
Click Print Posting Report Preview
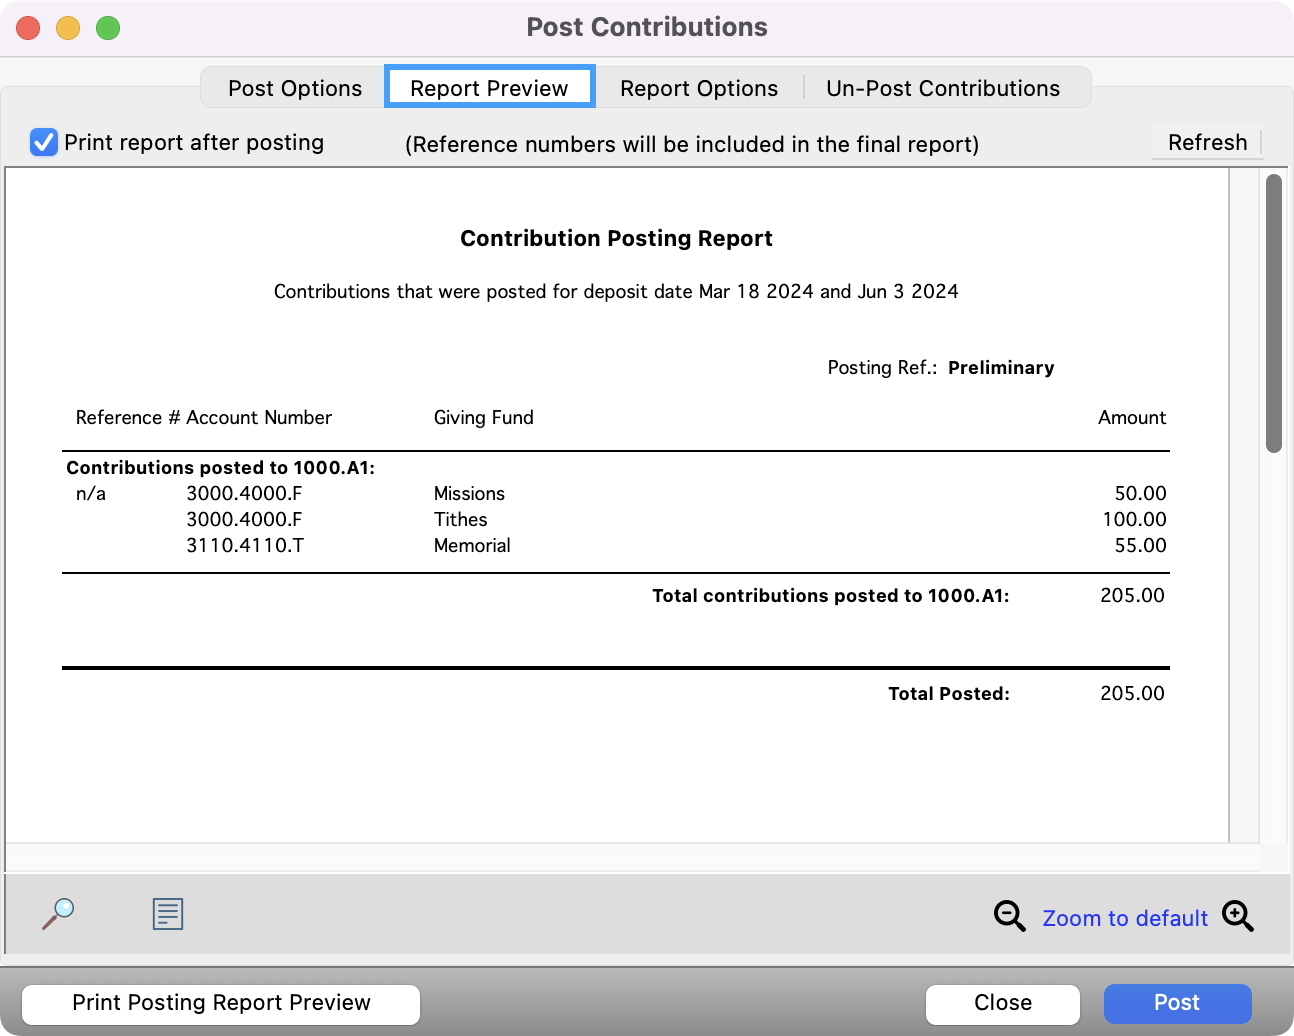pyautogui.click(x=220, y=1003)
